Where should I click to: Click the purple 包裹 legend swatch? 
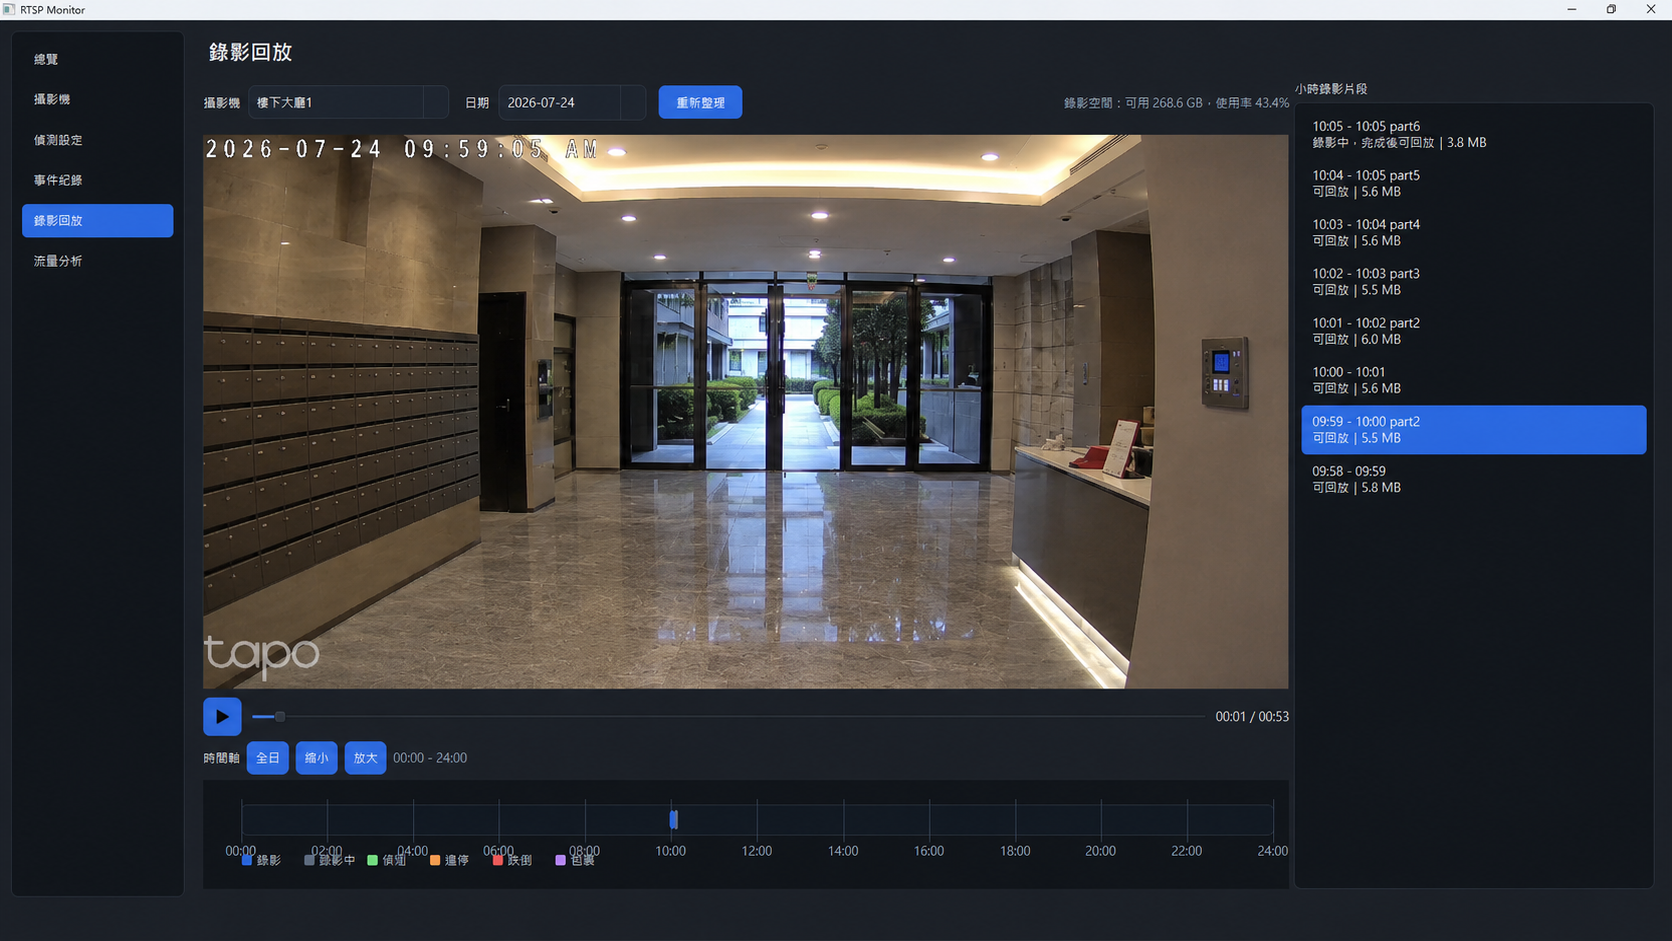coord(560,860)
